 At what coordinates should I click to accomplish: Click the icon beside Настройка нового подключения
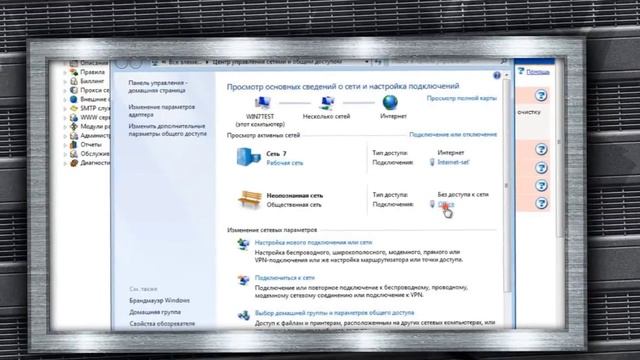(243, 244)
